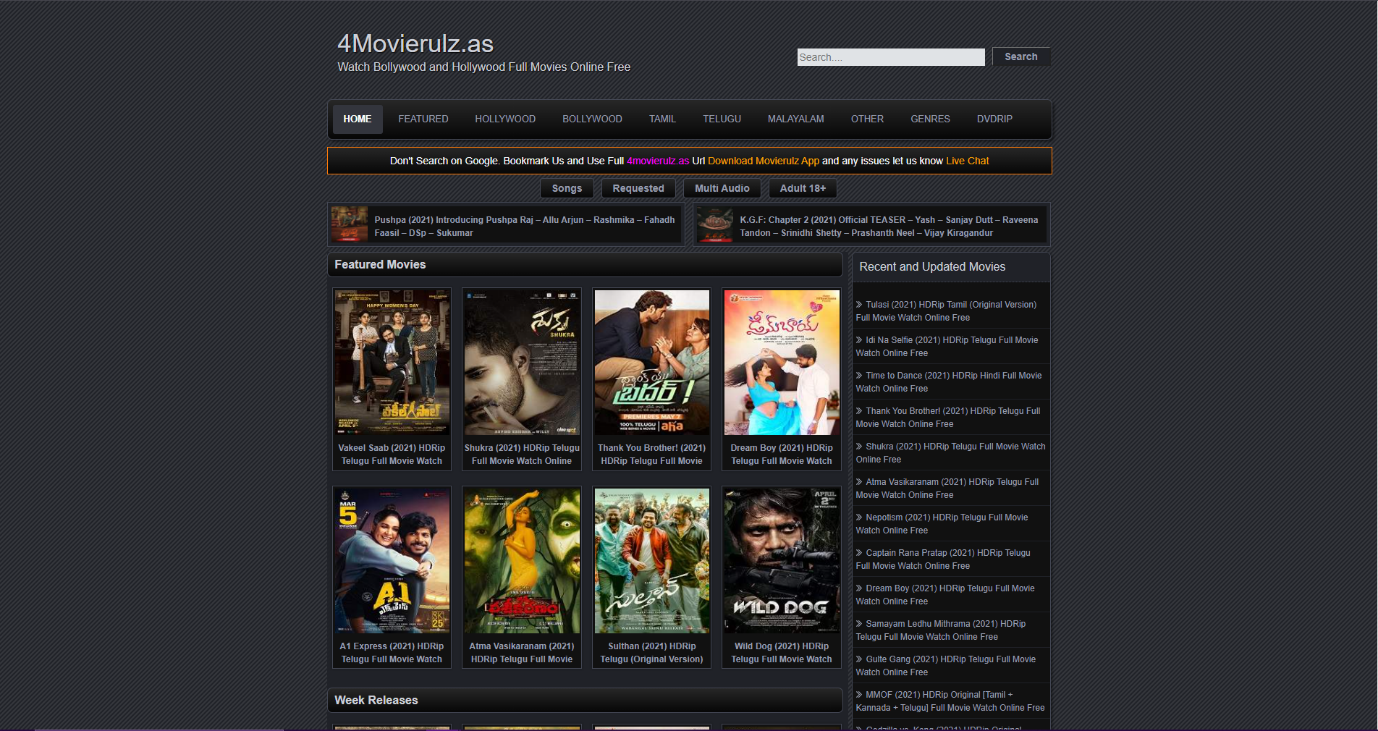
Task: Click Wild Dog (2021) HDRip title link
Action: 782,653
